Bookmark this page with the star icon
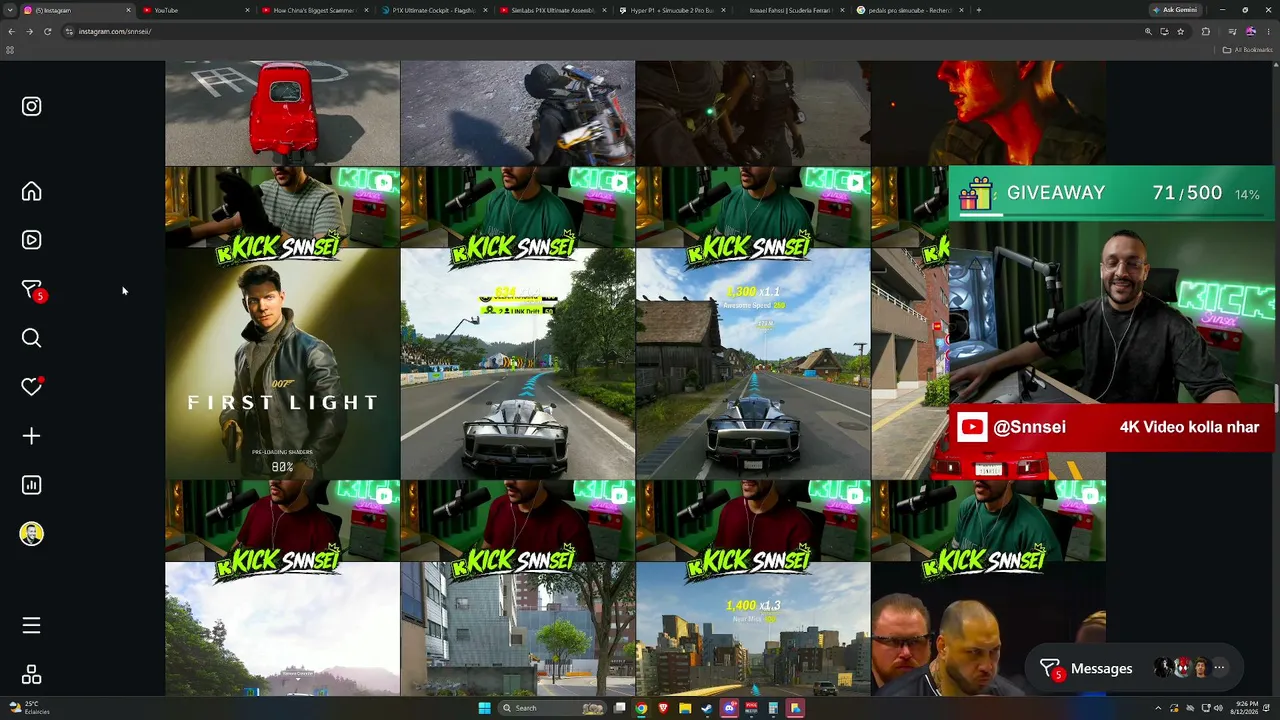This screenshot has height=720, width=1280. 1181,31
